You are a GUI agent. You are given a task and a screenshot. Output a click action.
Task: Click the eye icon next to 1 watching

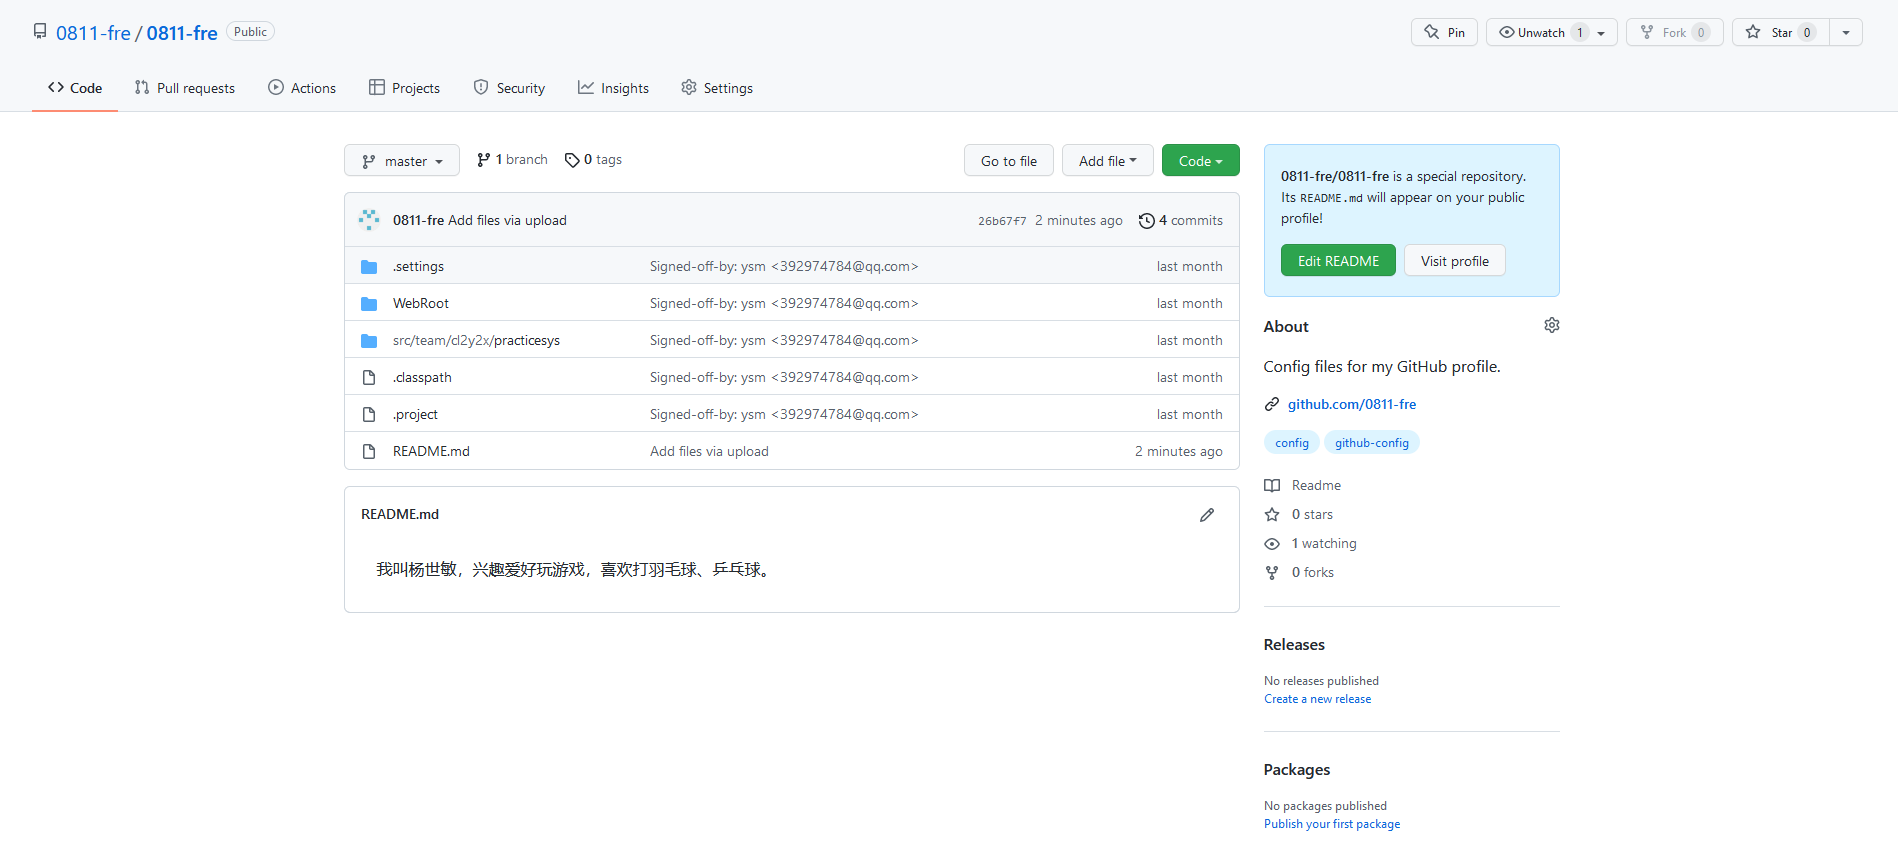[x=1272, y=543]
